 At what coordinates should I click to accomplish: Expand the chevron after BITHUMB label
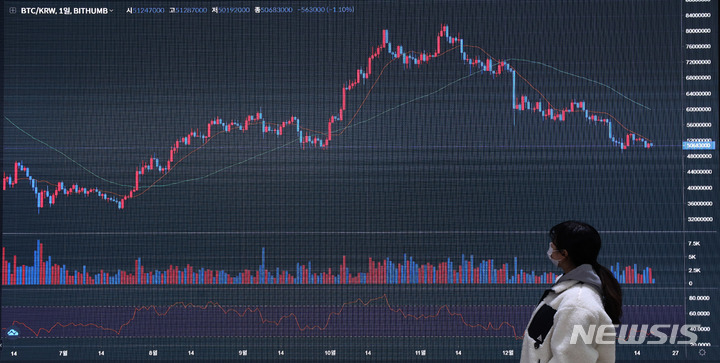(x=111, y=11)
